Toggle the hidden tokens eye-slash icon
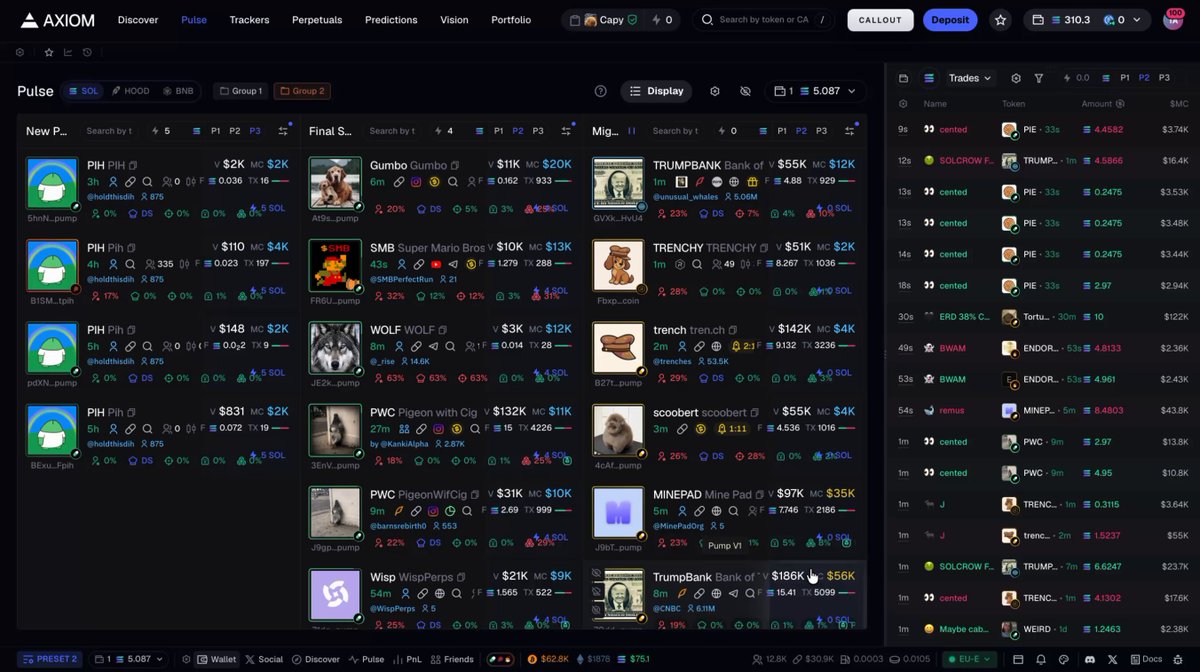This screenshot has width=1200, height=672. (745, 91)
